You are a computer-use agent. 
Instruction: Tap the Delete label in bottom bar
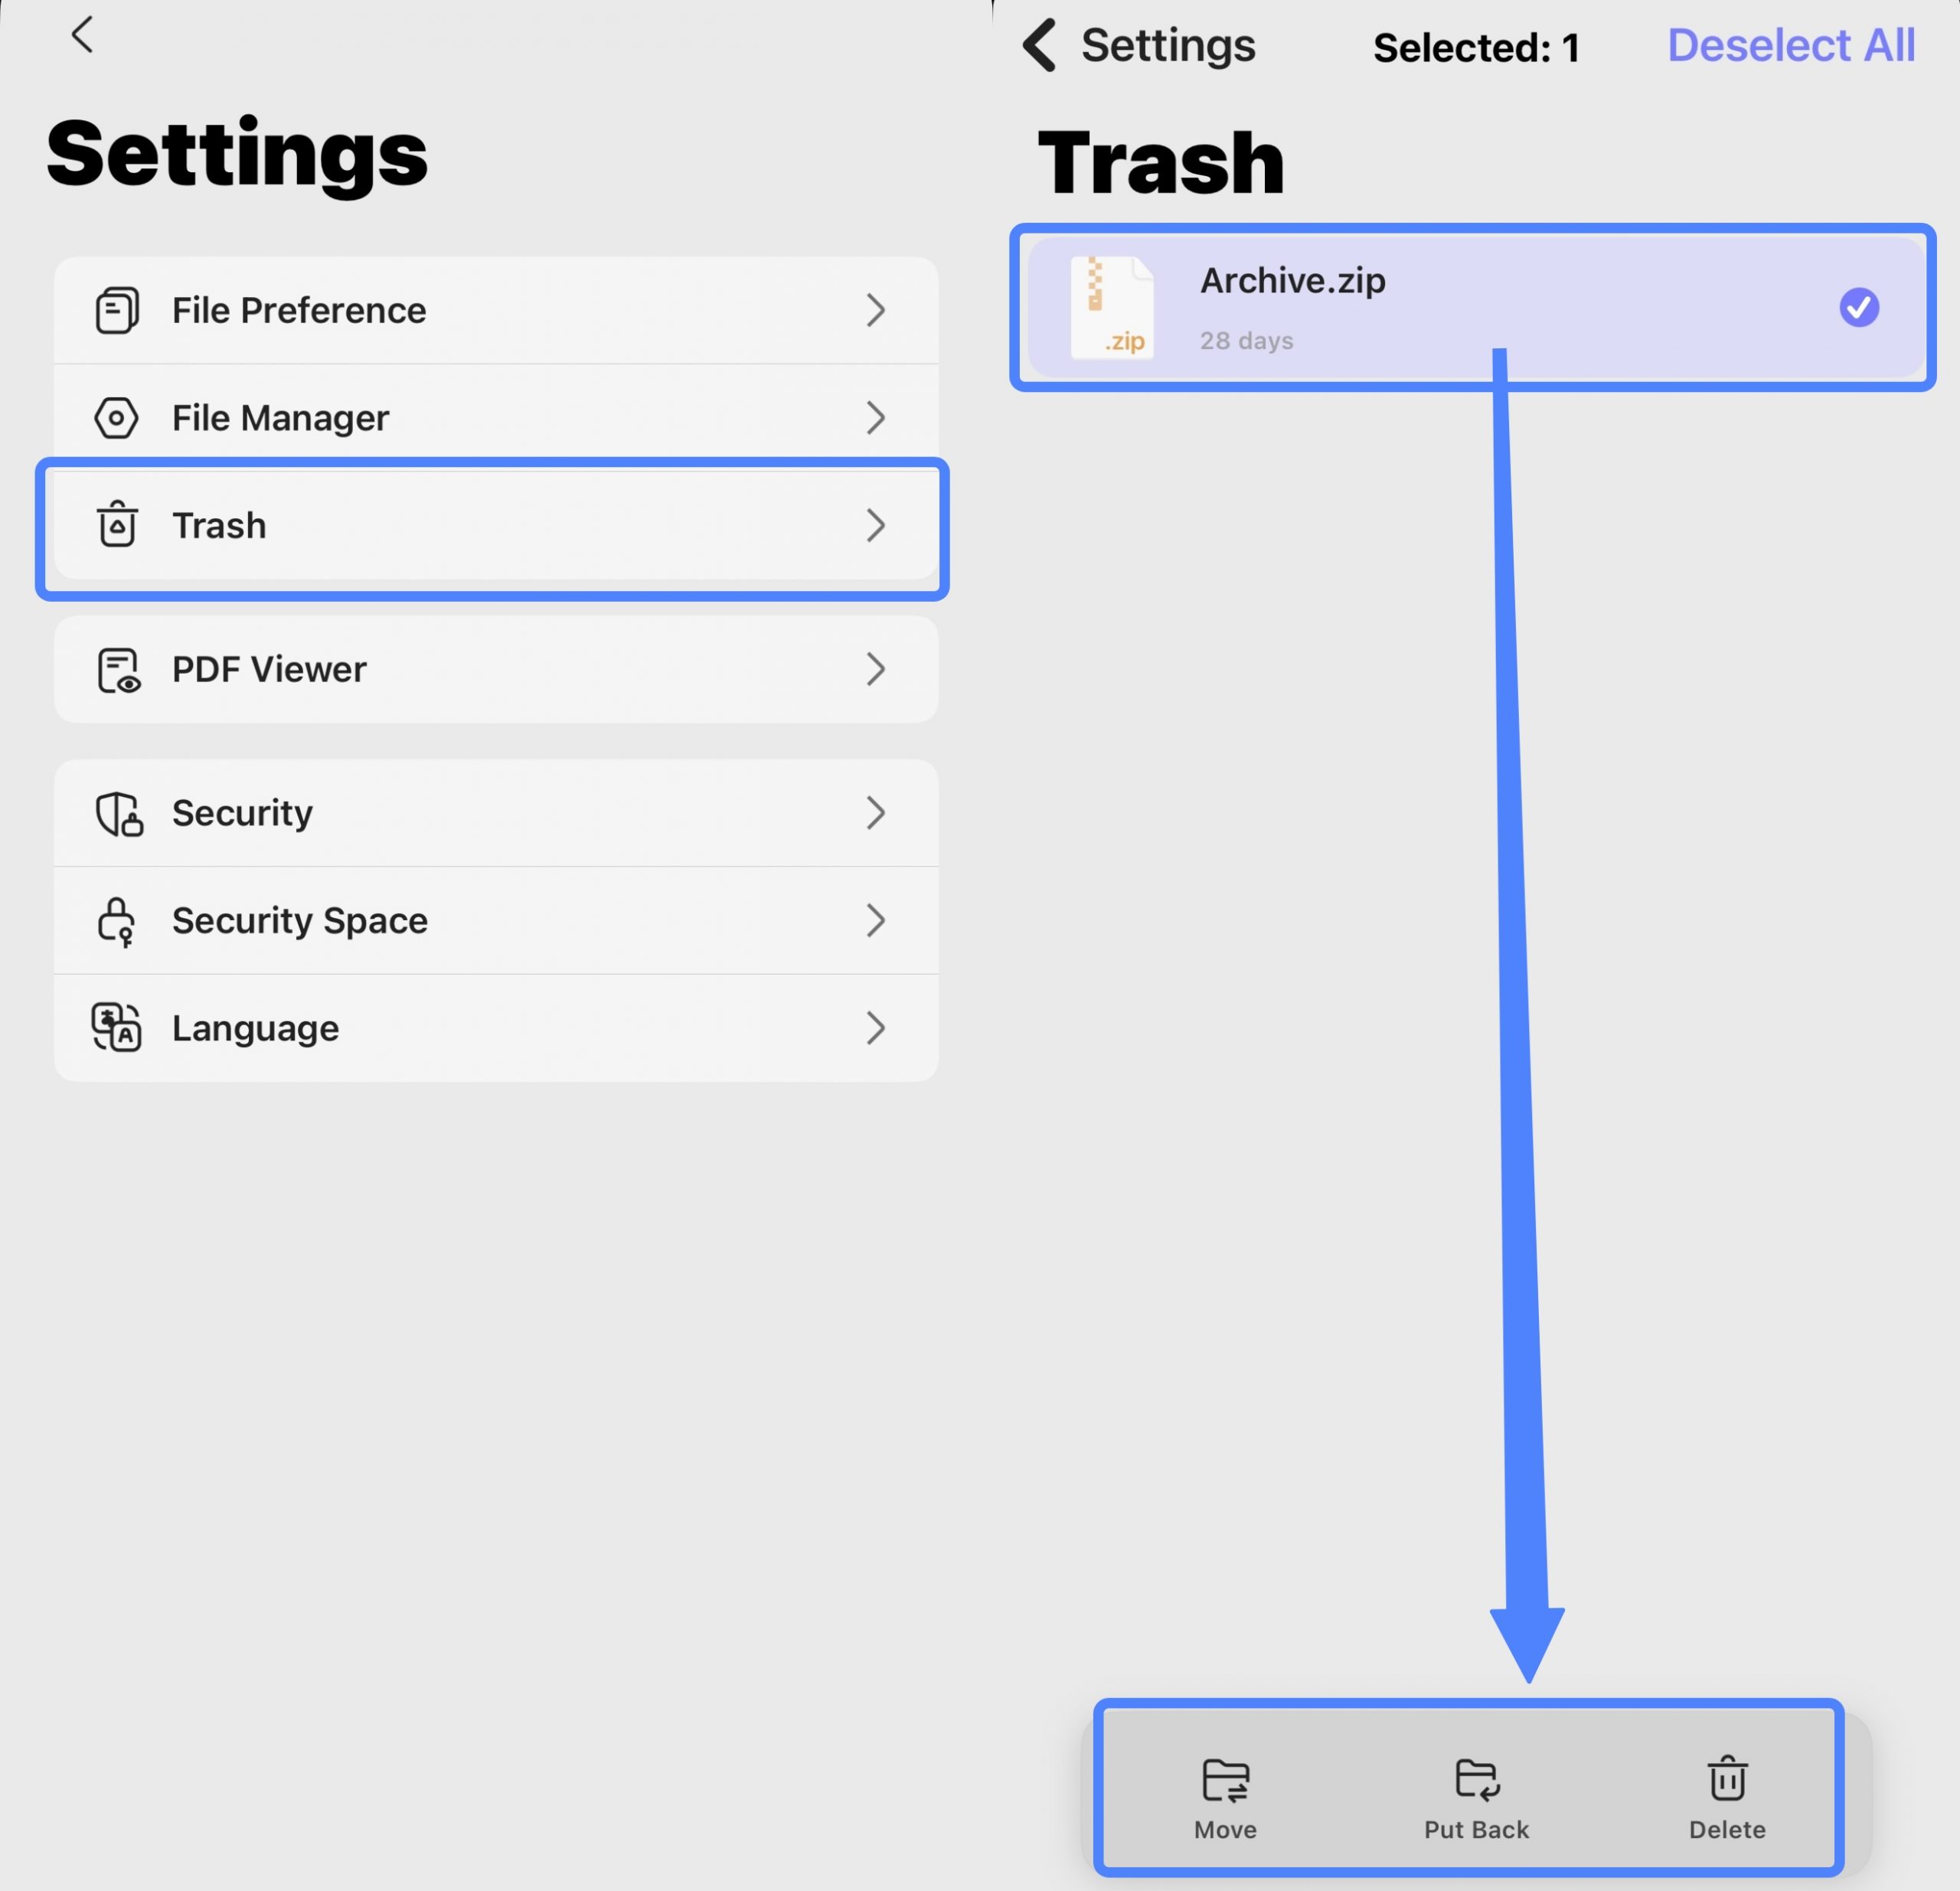[x=1727, y=1830]
